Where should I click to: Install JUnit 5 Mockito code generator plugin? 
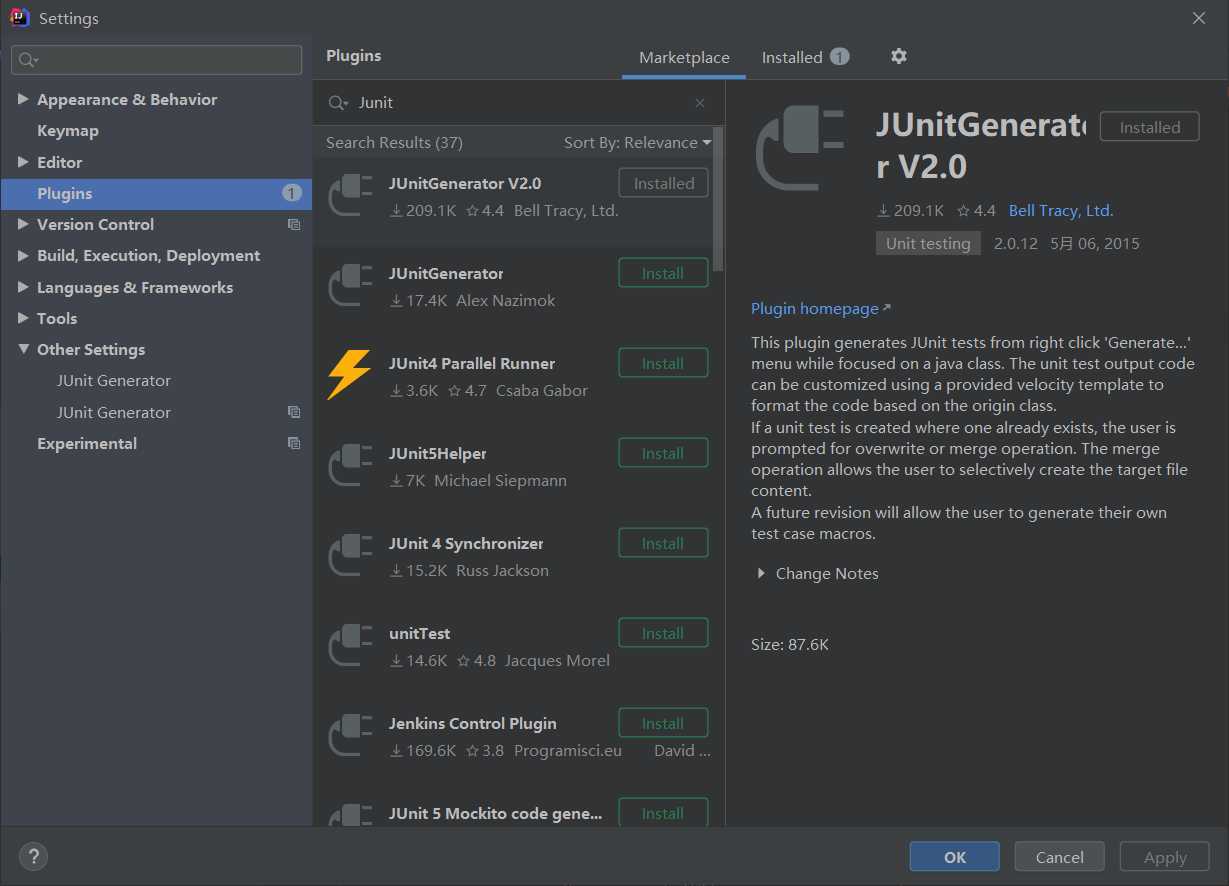(x=663, y=812)
